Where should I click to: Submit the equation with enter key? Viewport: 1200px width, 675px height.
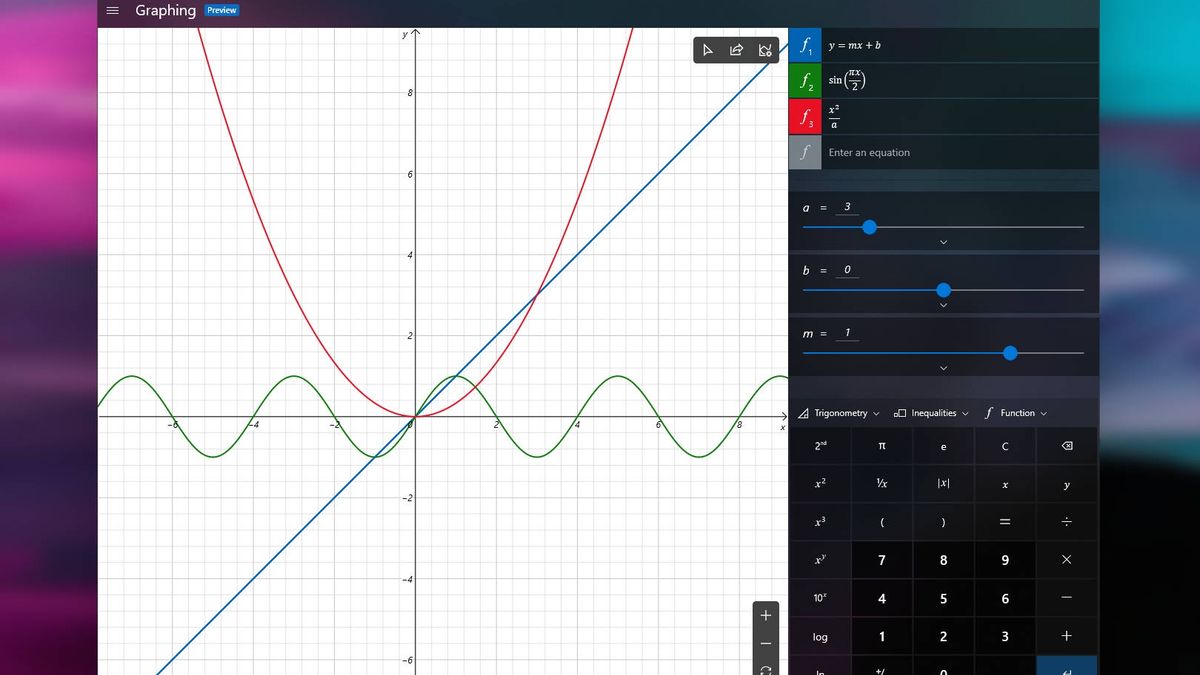(1066, 666)
